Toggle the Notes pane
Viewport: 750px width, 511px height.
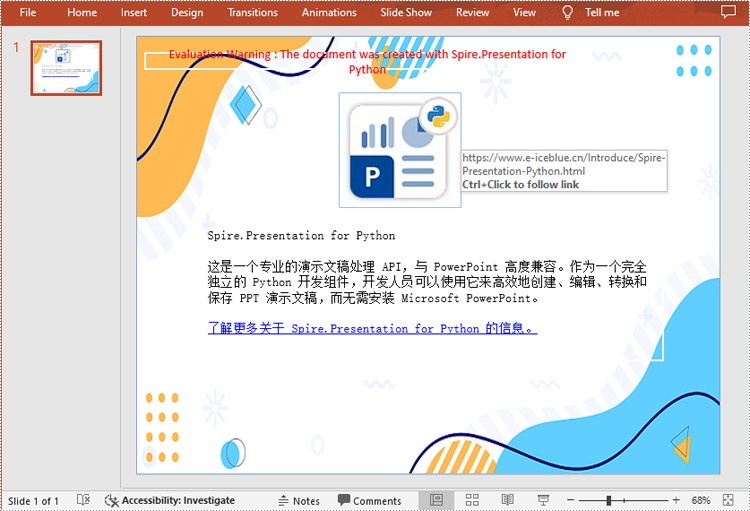pyautogui.click(x=299, y=501)
